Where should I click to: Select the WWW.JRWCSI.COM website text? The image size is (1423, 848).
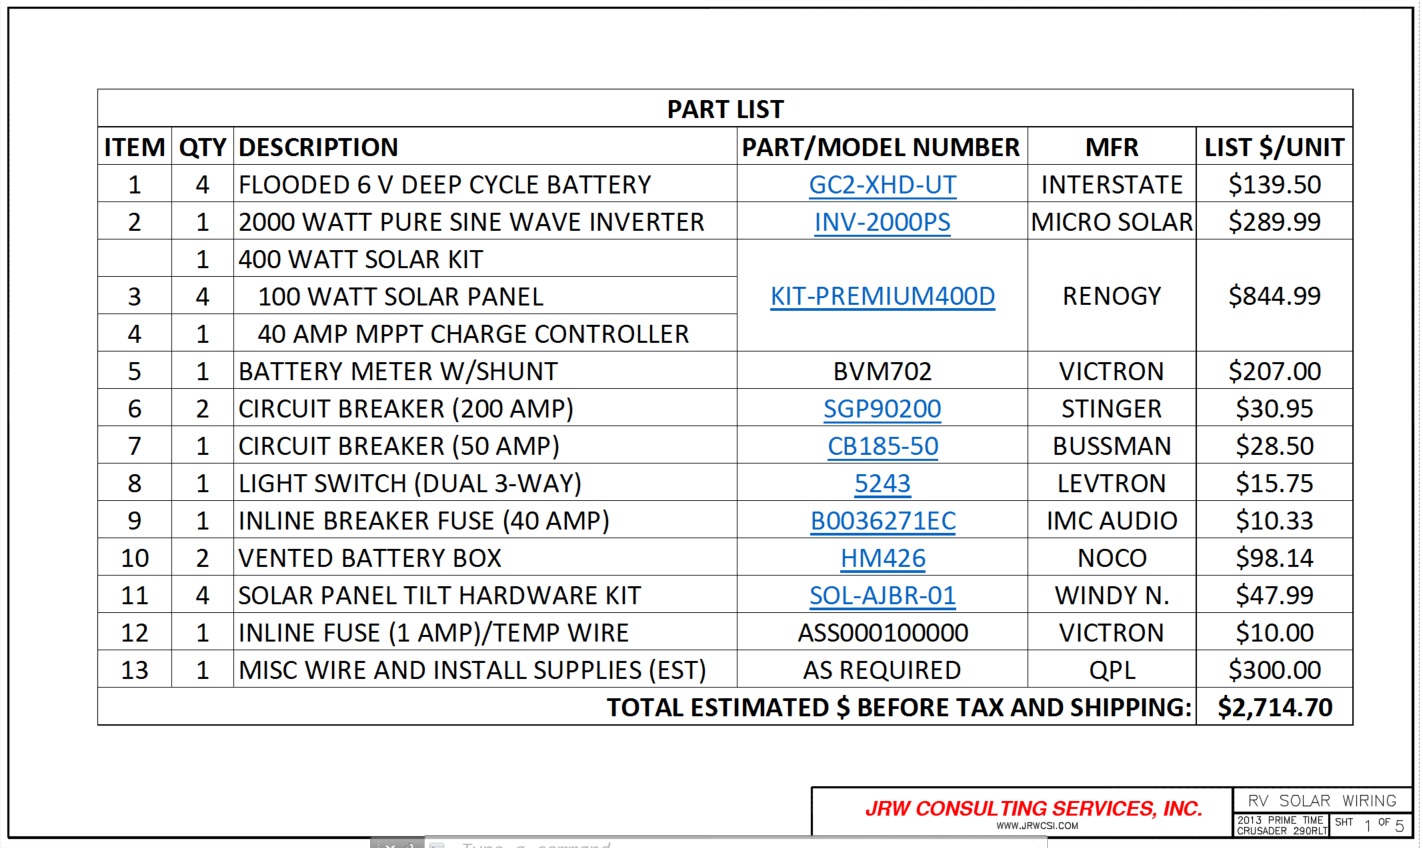pos(1037,826)
